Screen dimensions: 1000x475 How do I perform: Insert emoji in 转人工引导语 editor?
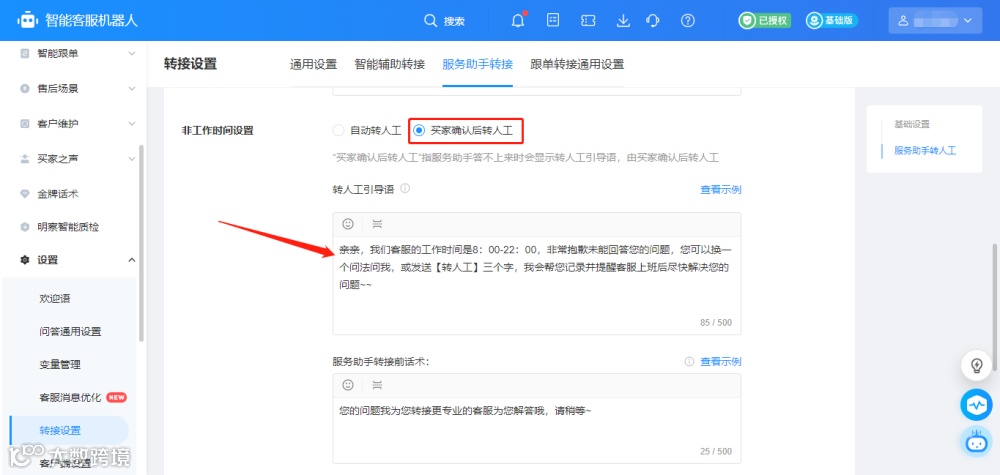348,224
